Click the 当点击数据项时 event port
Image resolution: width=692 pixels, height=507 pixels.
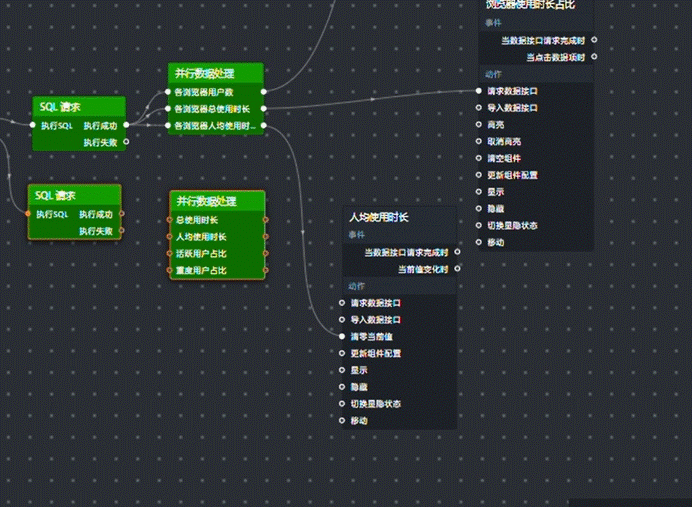coord(594,56)
